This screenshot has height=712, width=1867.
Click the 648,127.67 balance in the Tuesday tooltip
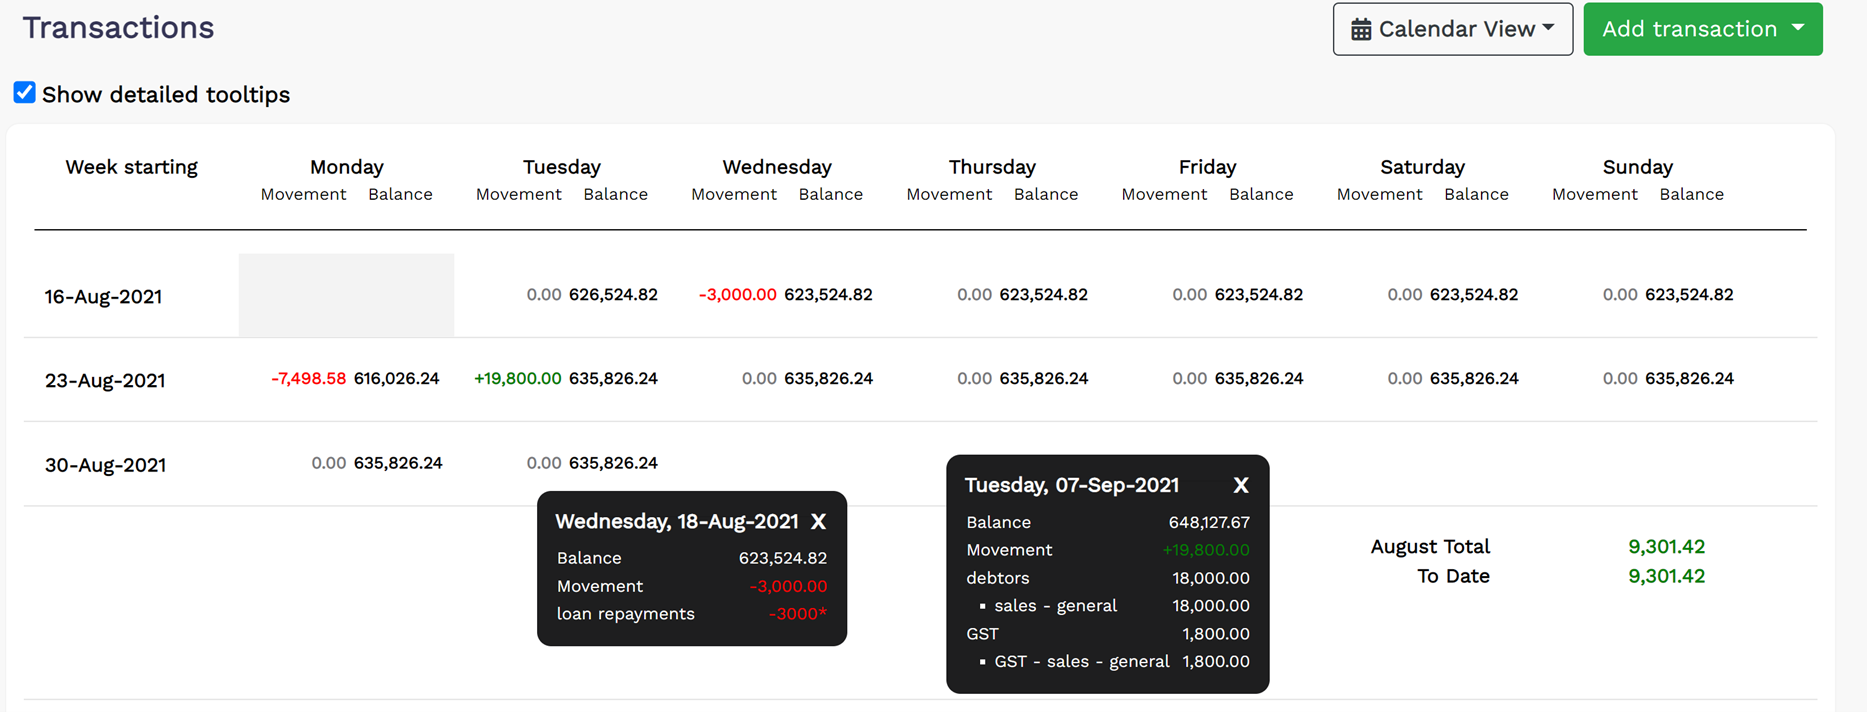[x=1208, y=521]
